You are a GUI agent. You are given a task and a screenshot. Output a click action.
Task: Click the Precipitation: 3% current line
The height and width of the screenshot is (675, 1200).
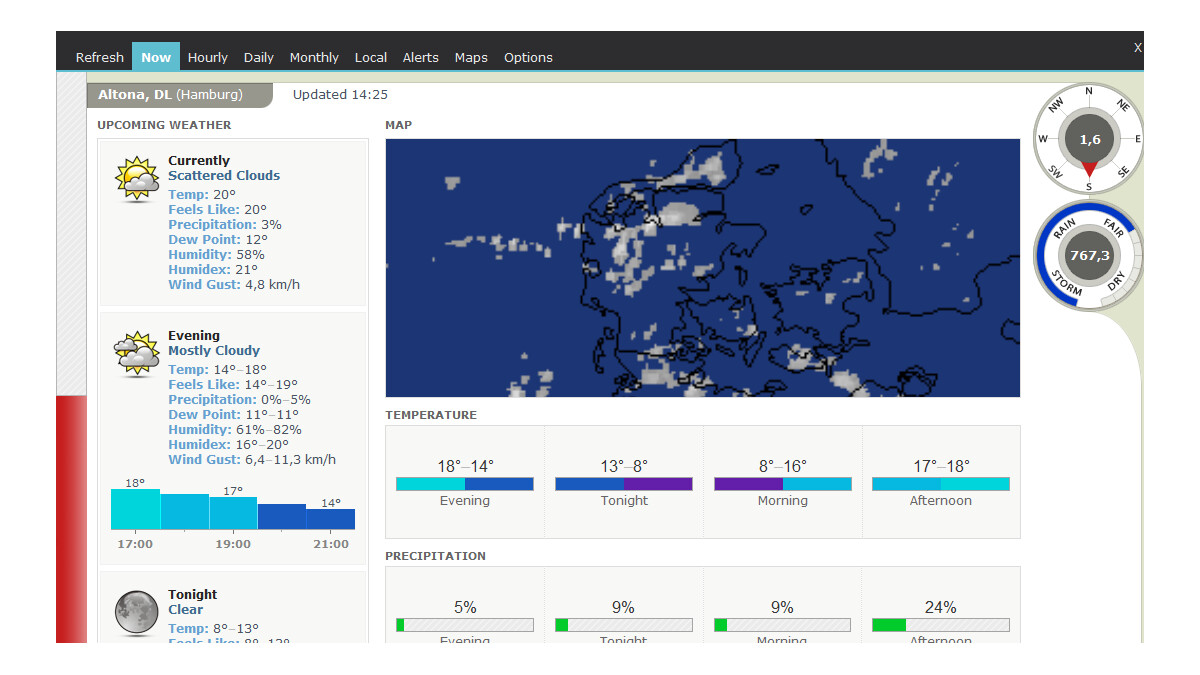coord(225,225)
